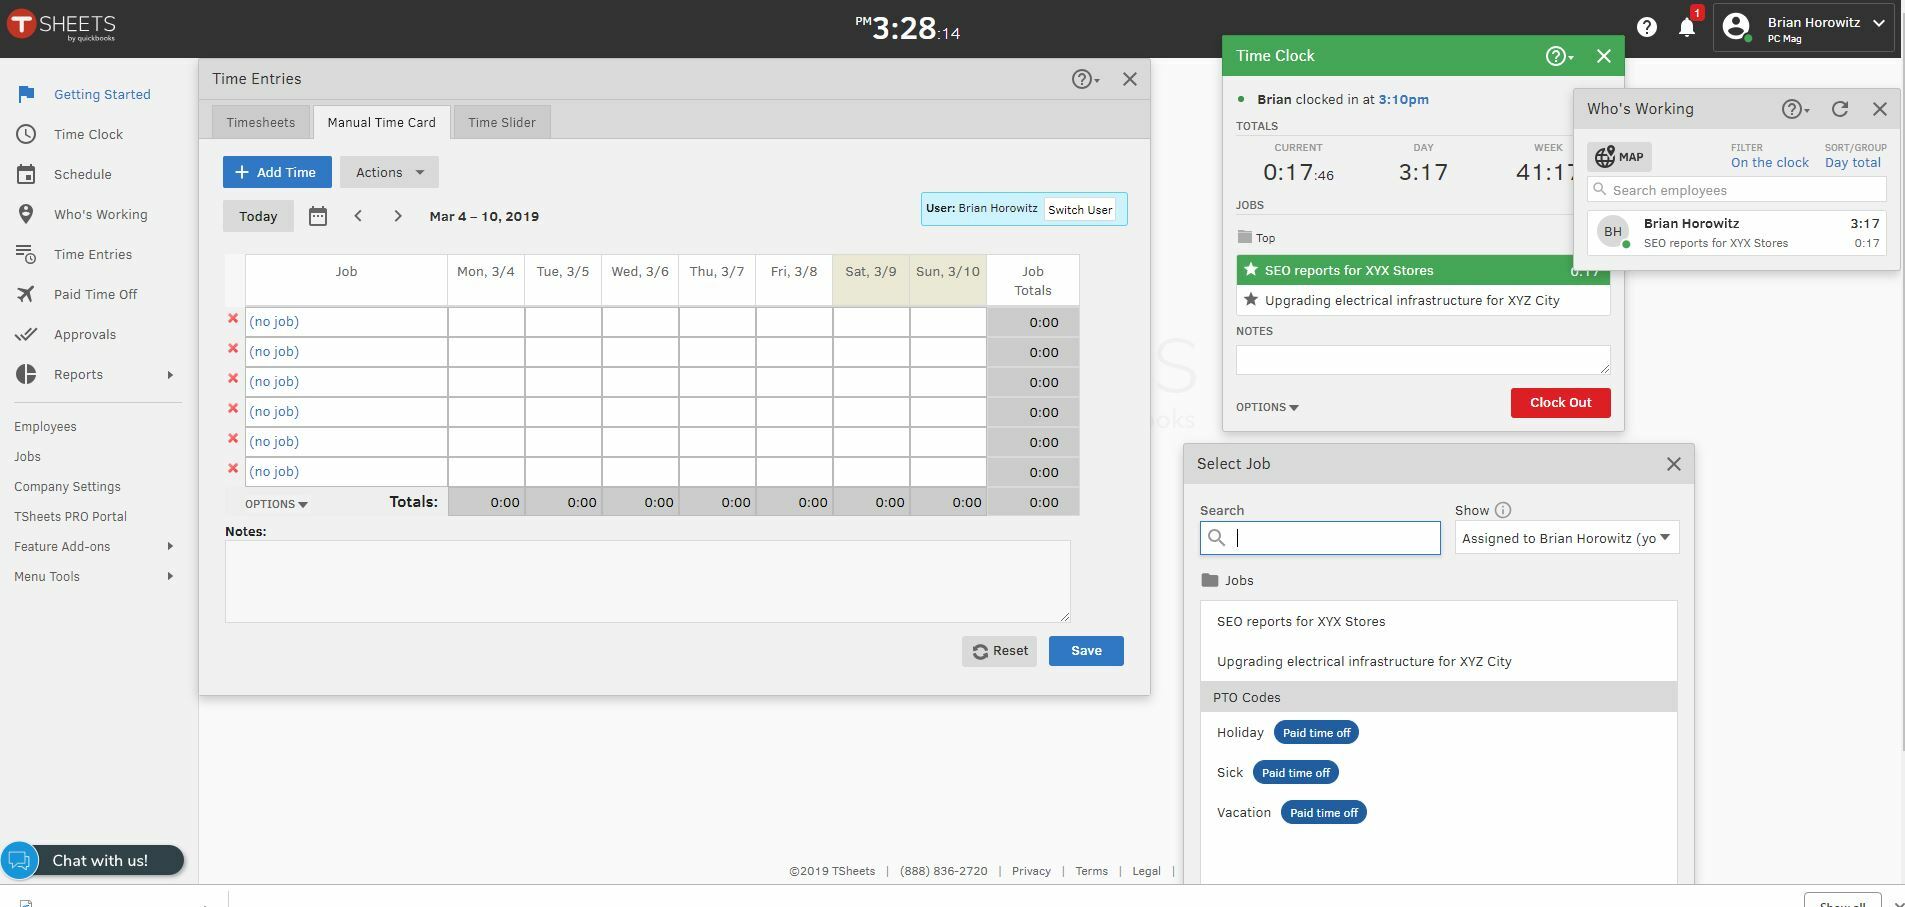Screen dimensions: 1905x907
Task: Jump to Today in time card
Action: click(258, 216)
